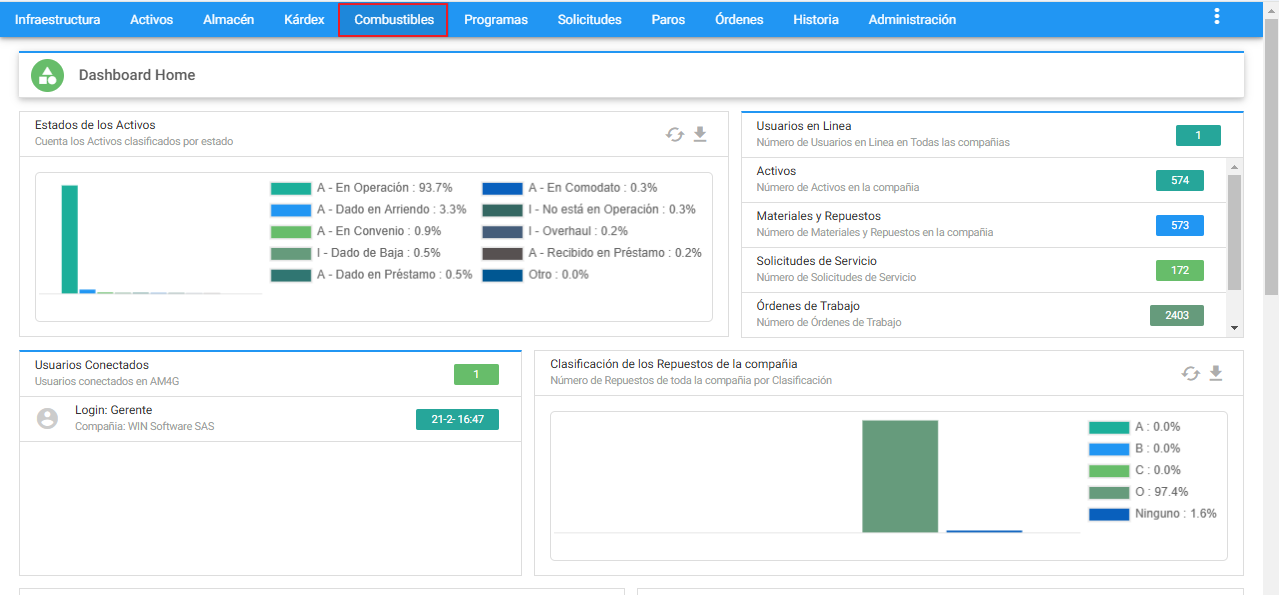Click the tall En Operación chart bar
This screenshot has width=1279, height=595.
[x=69, y=239]
